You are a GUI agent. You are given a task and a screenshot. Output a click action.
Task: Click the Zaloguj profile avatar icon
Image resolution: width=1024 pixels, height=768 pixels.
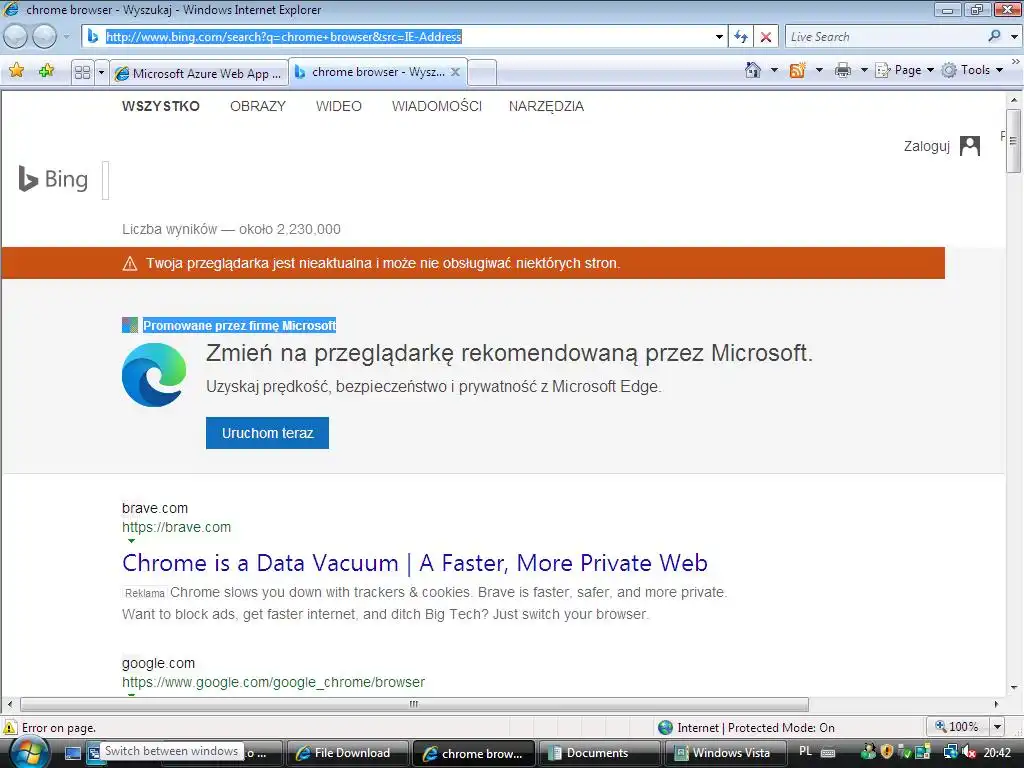[x=970, y=146]
